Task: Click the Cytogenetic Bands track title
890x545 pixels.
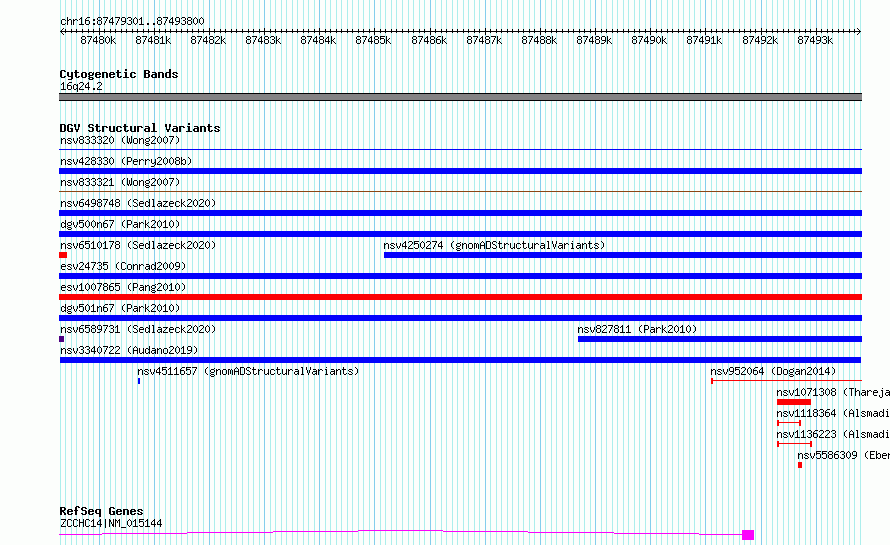Action: pyautogui.click(x=119, y=74)
